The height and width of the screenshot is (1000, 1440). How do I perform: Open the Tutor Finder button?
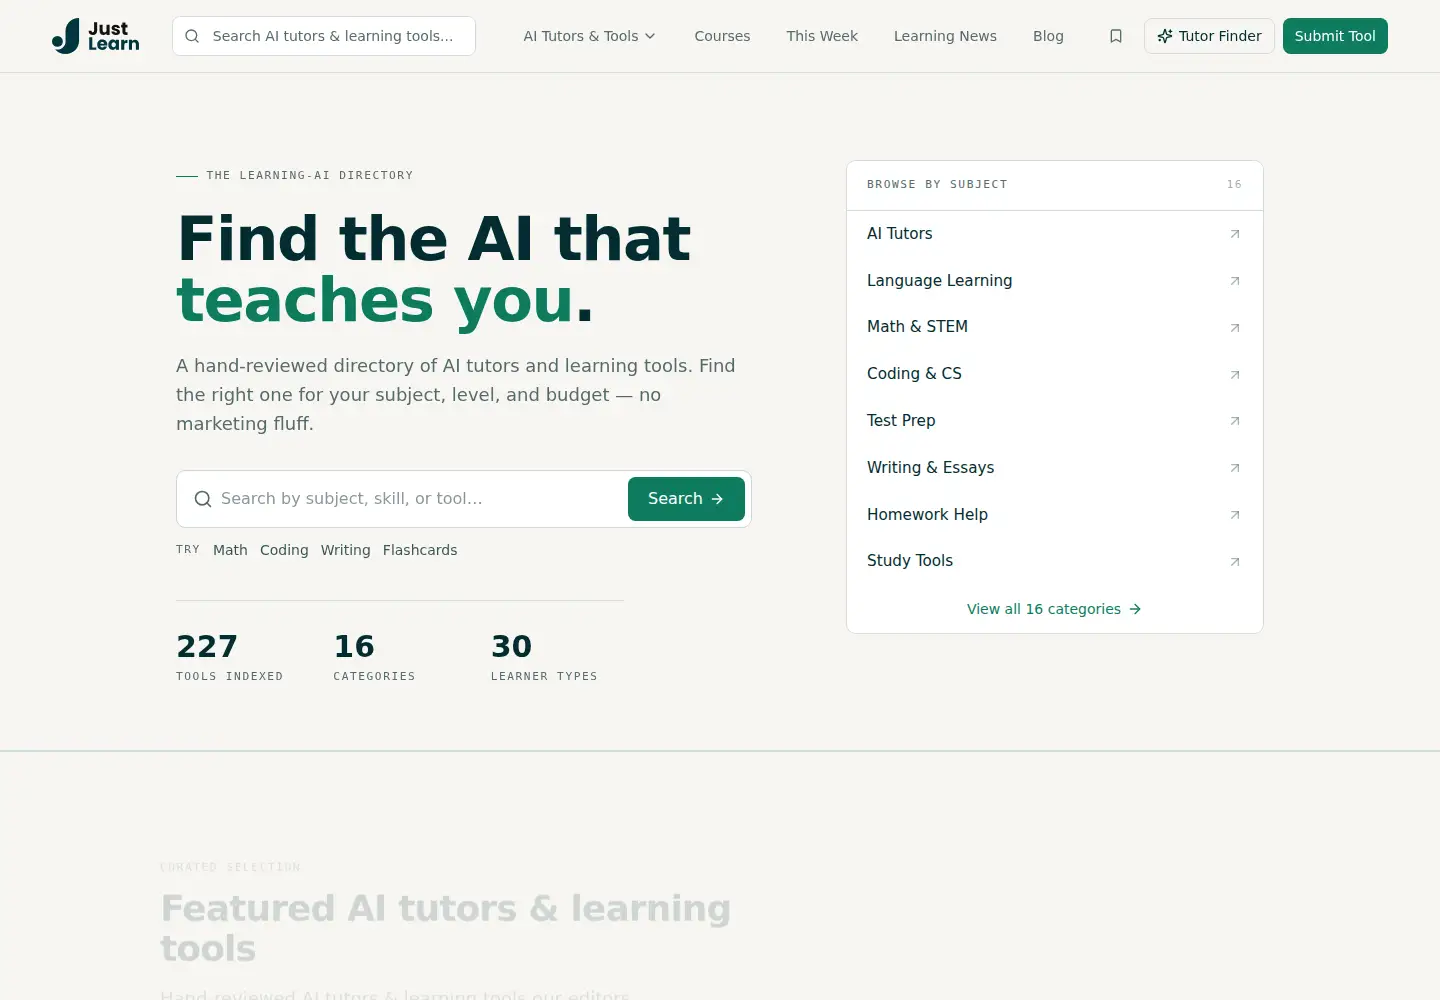(1209, 36)
